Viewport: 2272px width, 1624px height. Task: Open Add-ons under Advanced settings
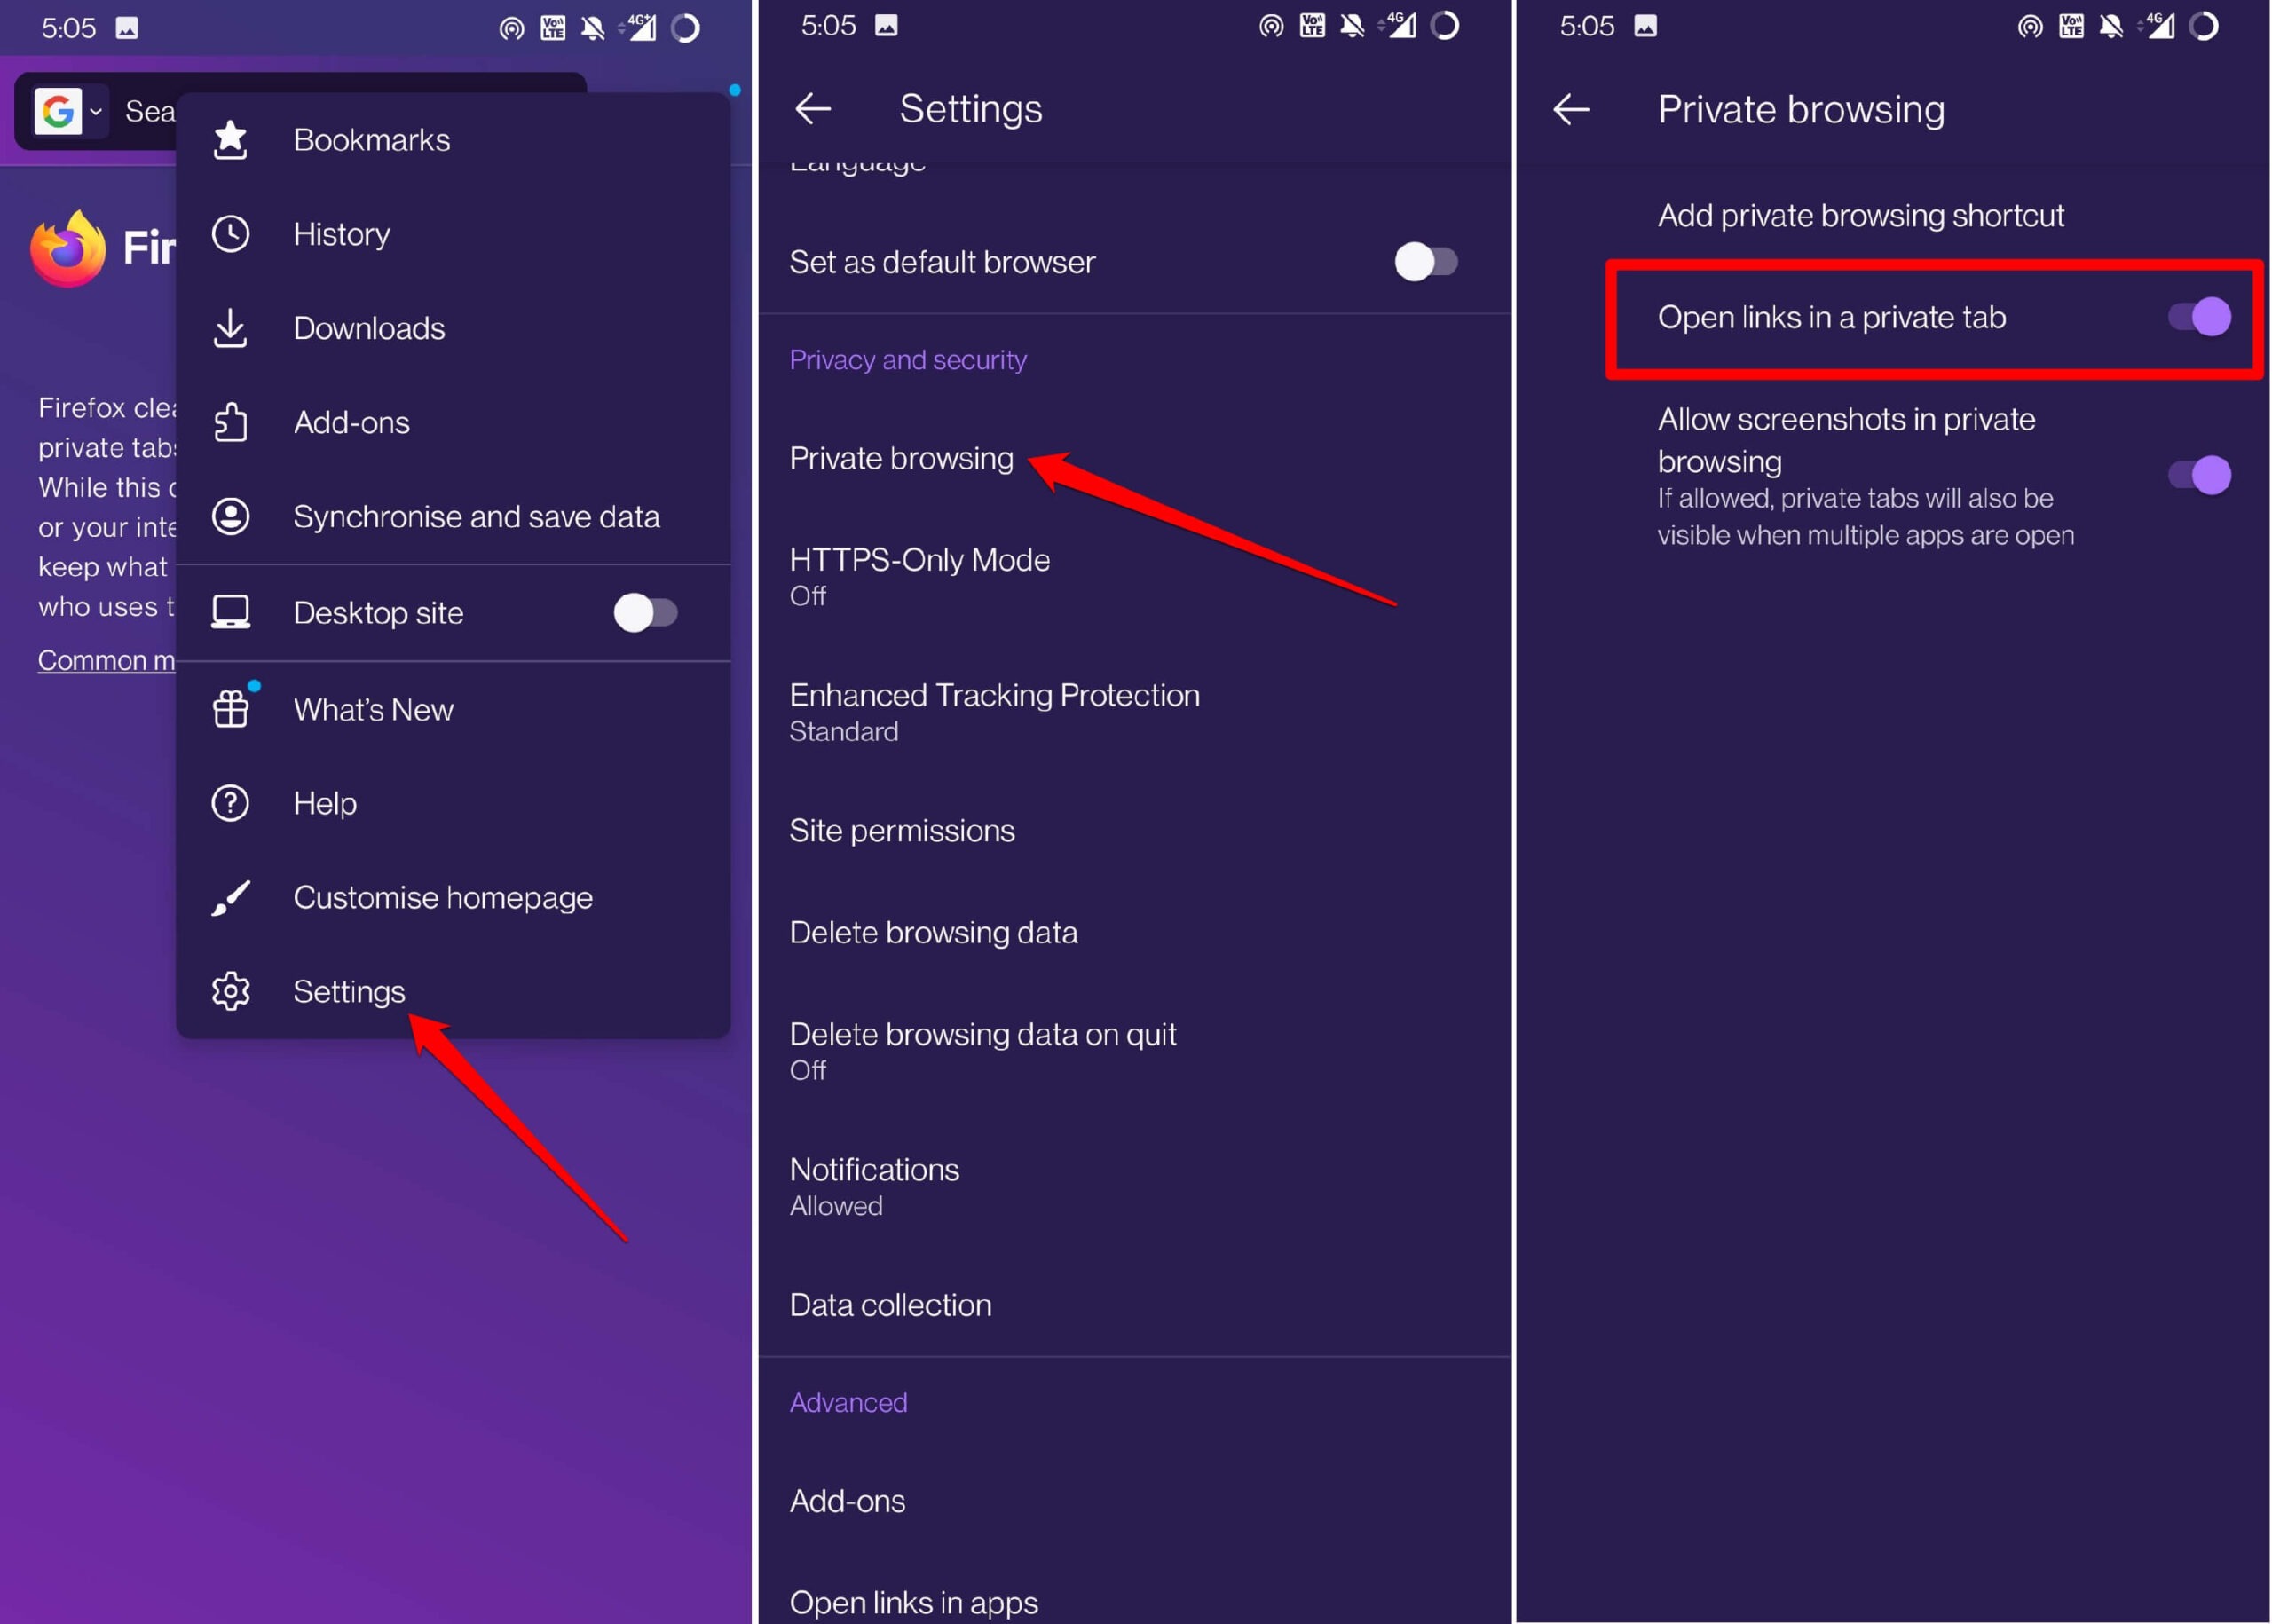1135,1501
